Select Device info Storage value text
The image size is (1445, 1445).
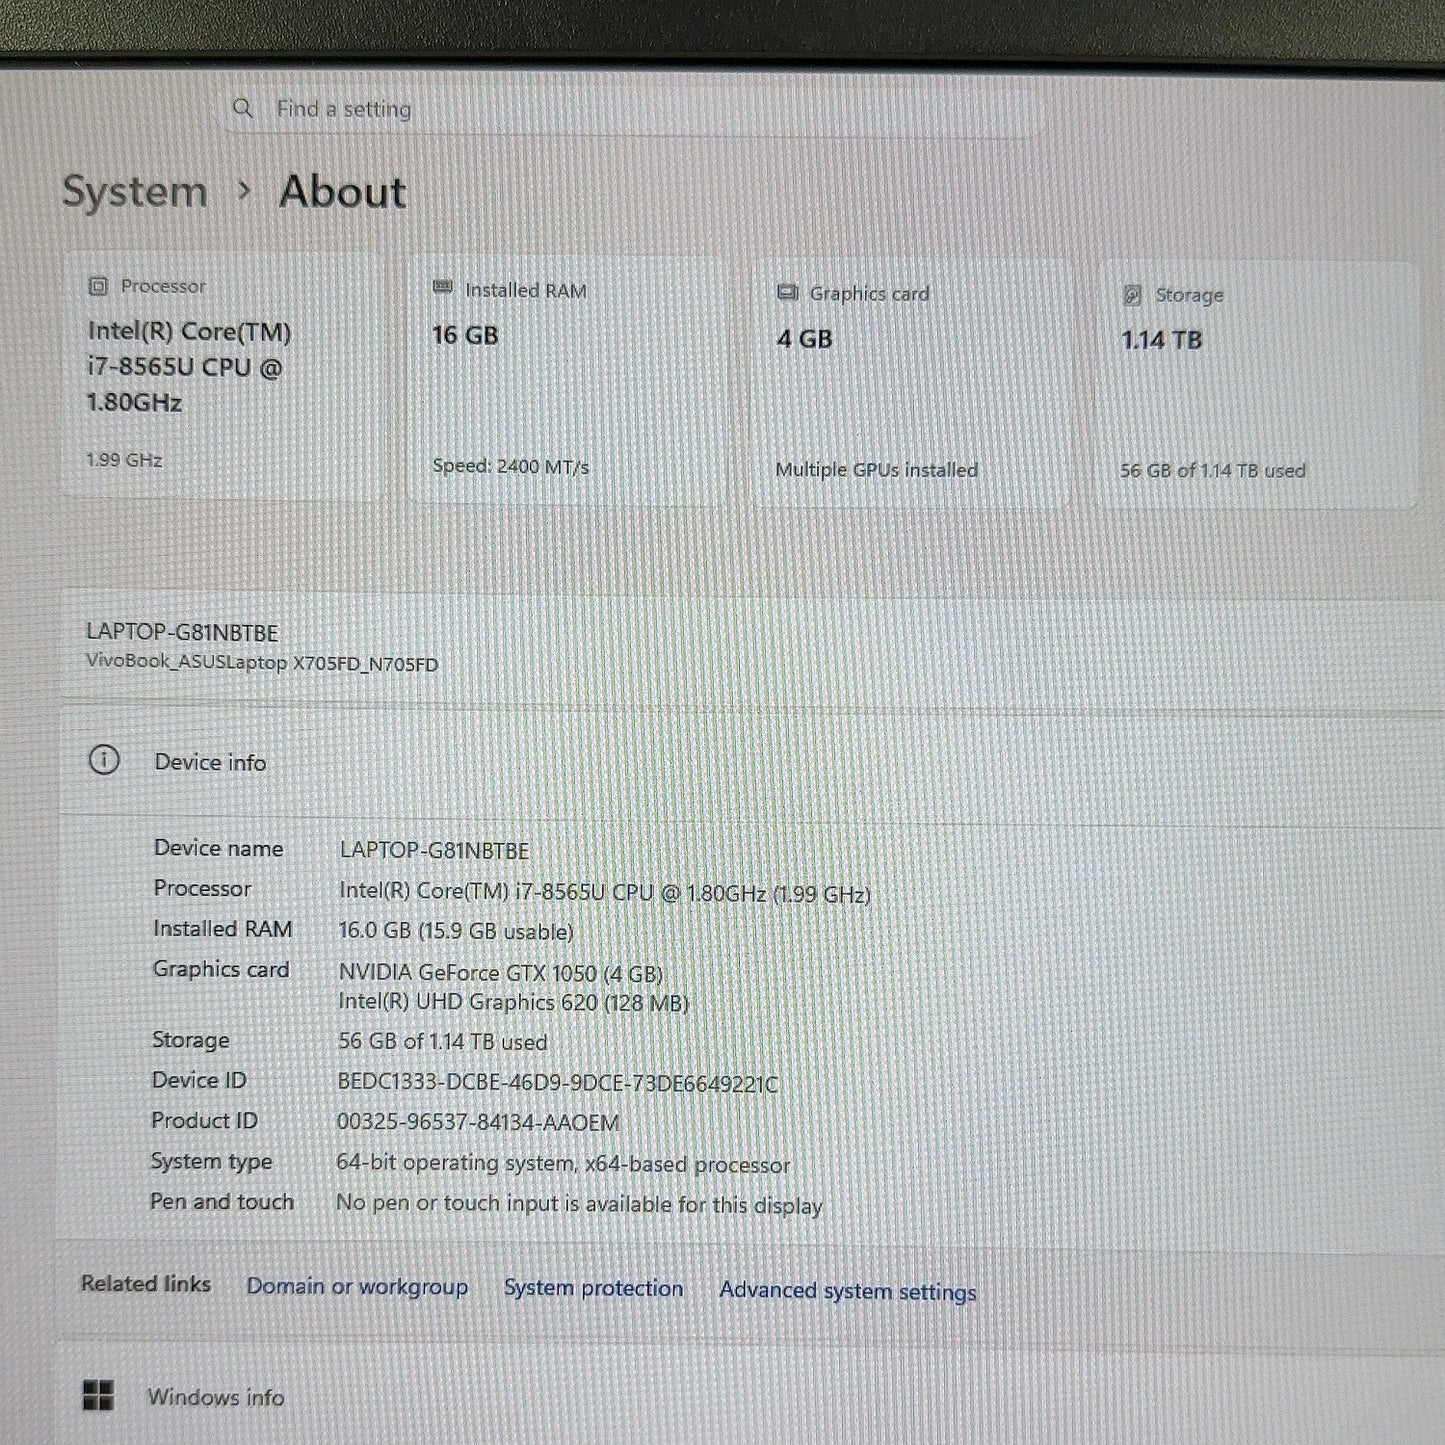point(442,1041)
